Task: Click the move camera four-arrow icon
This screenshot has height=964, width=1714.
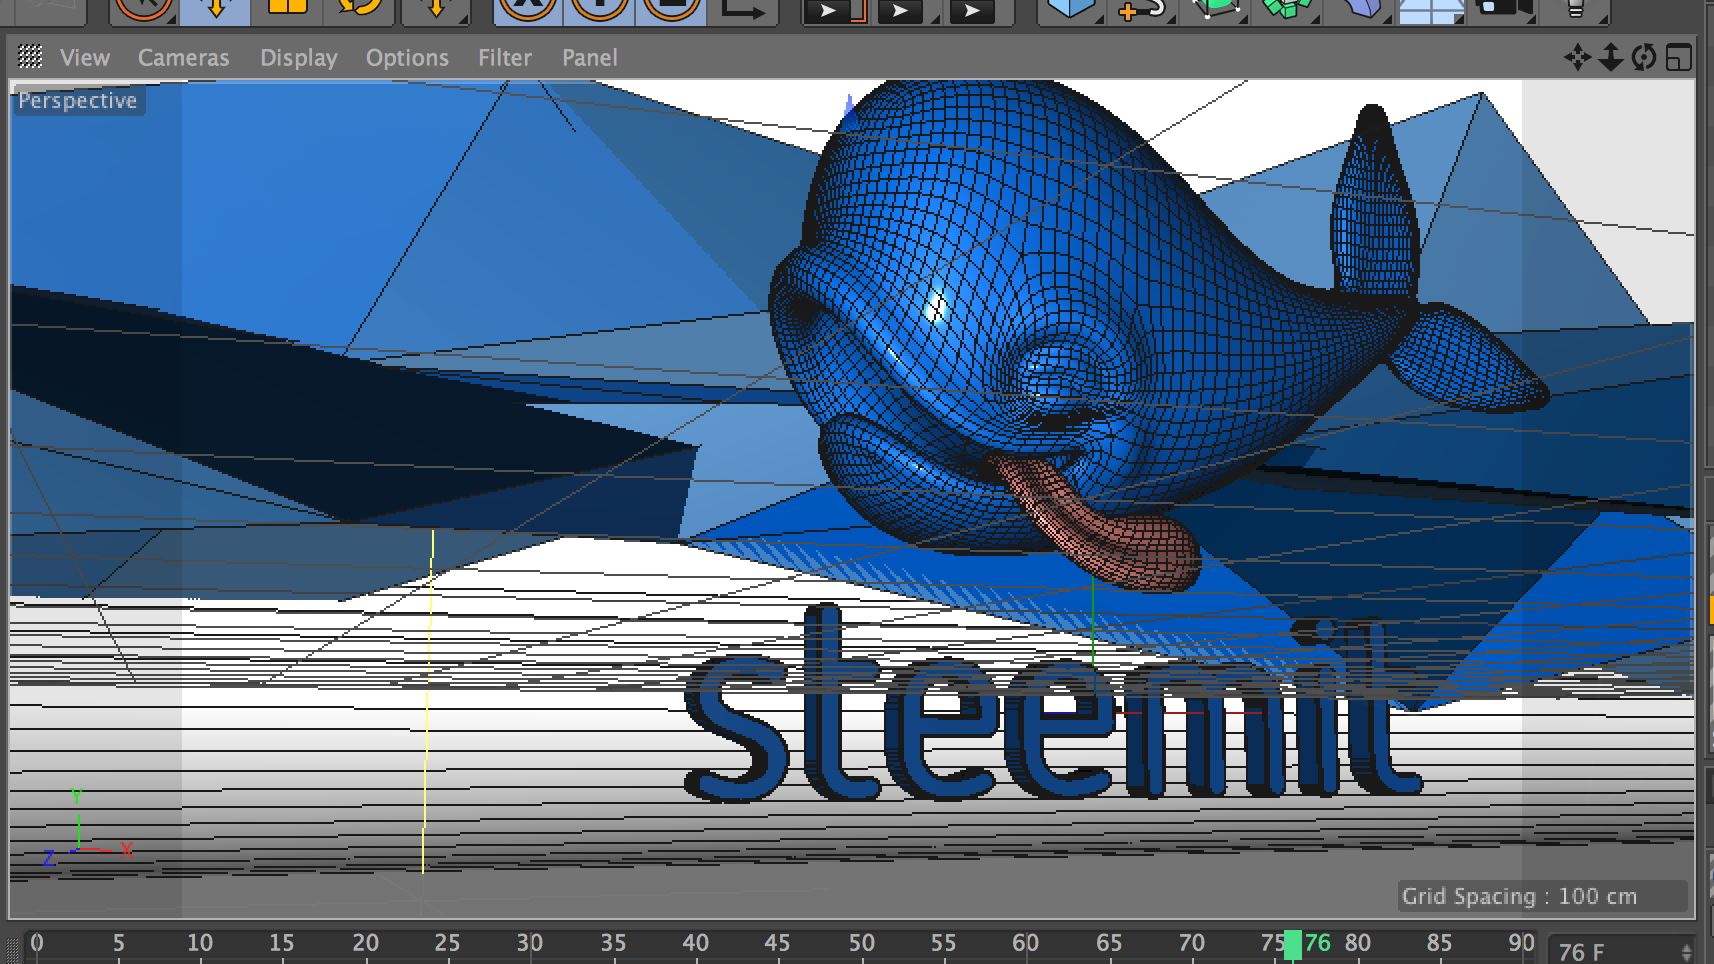Action: [x=1577, y=57]
